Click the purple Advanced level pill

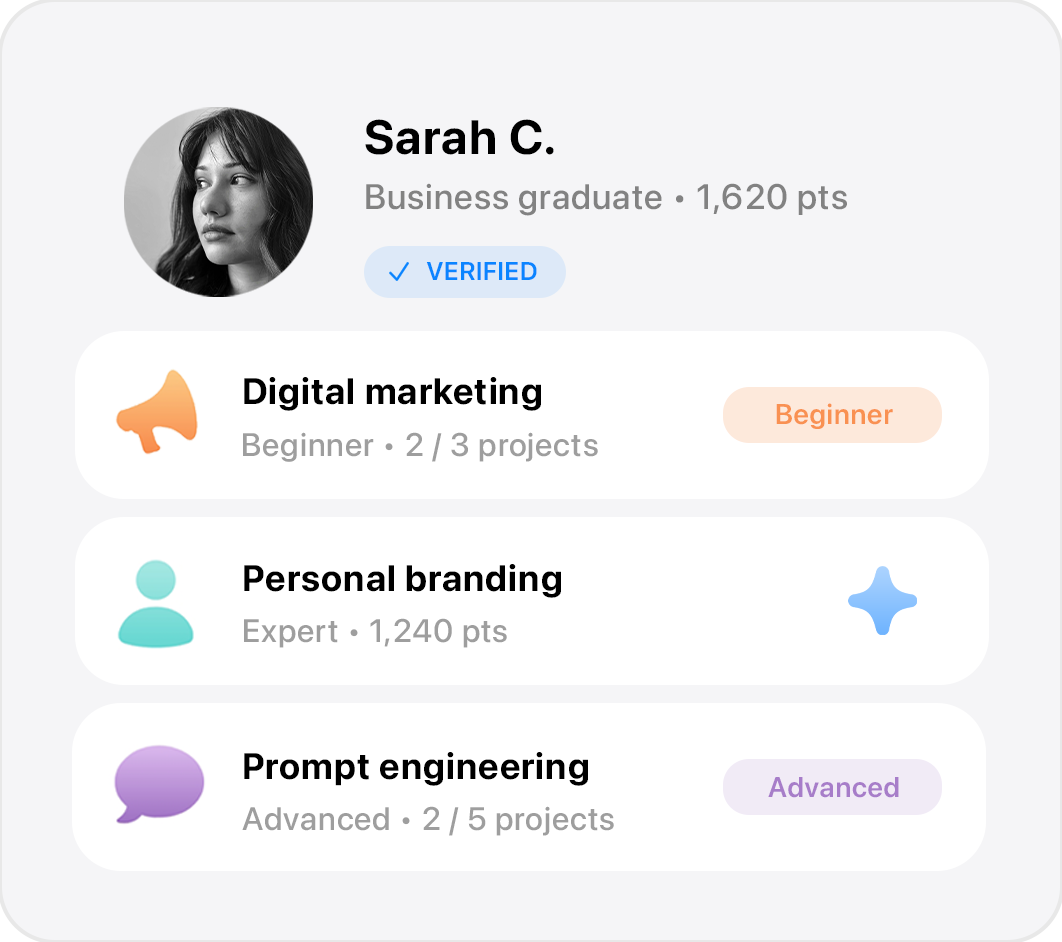pos(832,787)
